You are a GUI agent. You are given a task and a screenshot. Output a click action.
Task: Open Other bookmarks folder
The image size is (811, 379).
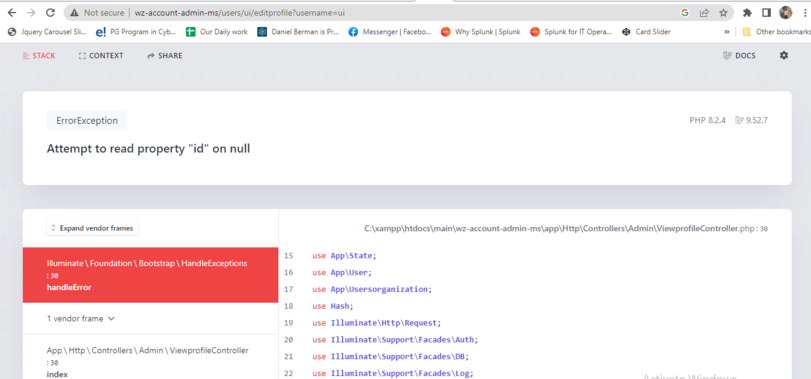point(776,32)
